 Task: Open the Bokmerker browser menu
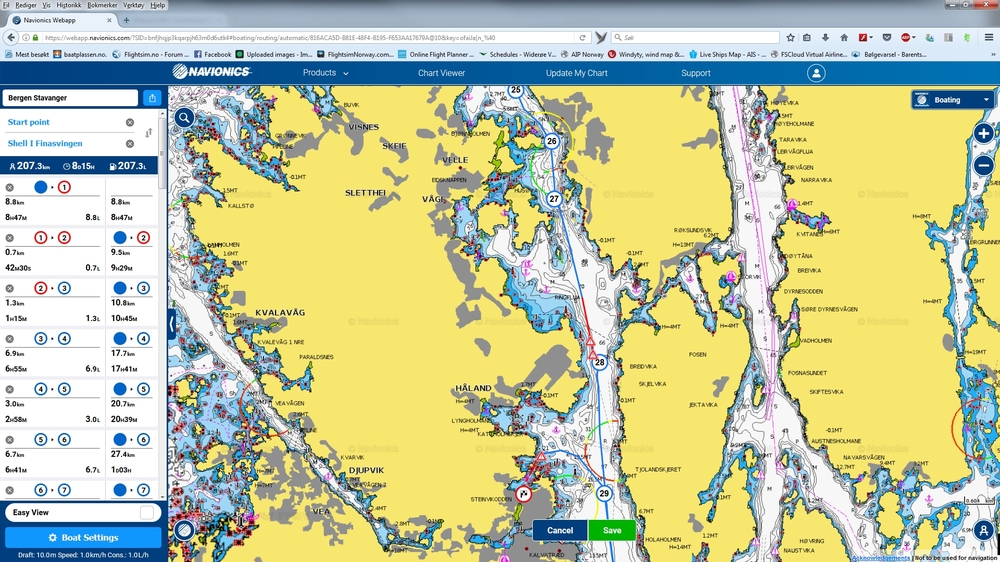(x=102, y=5)
